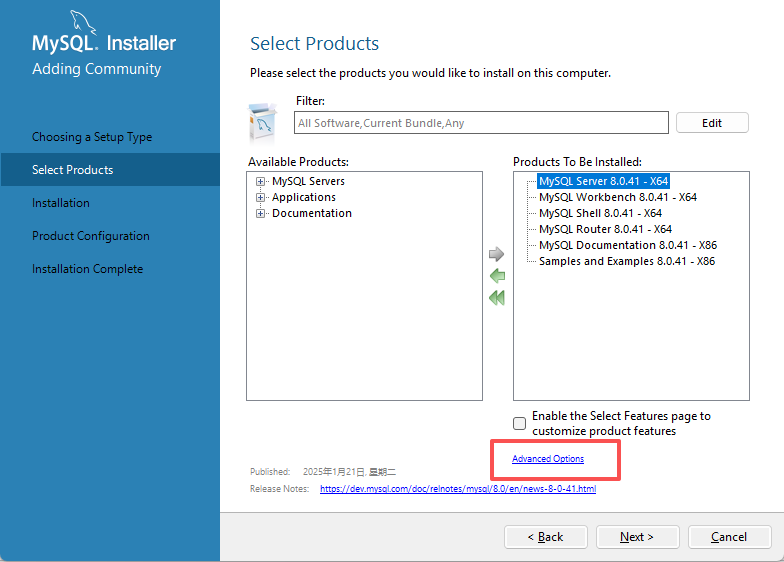This screenshot has height=562, width=784.
Task: Click the Back button
Action: coord(545,537)
